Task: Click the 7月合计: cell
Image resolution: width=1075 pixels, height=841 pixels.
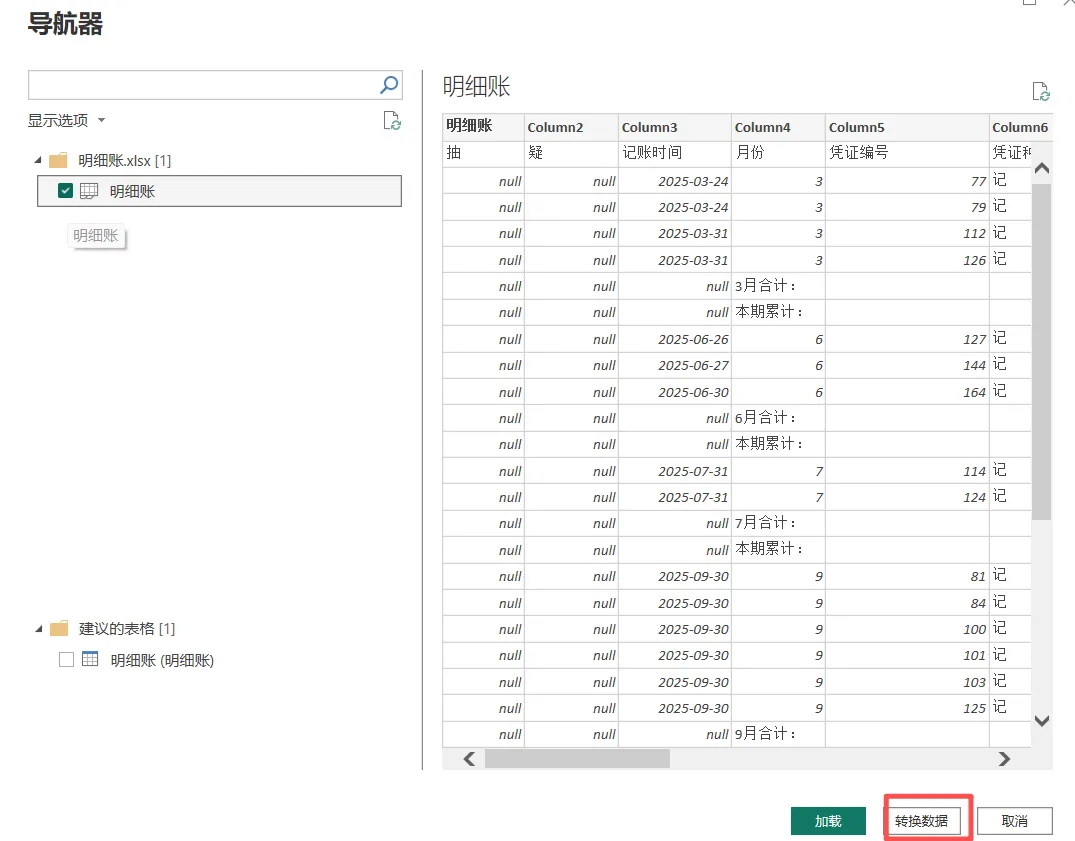Action: 778,523
